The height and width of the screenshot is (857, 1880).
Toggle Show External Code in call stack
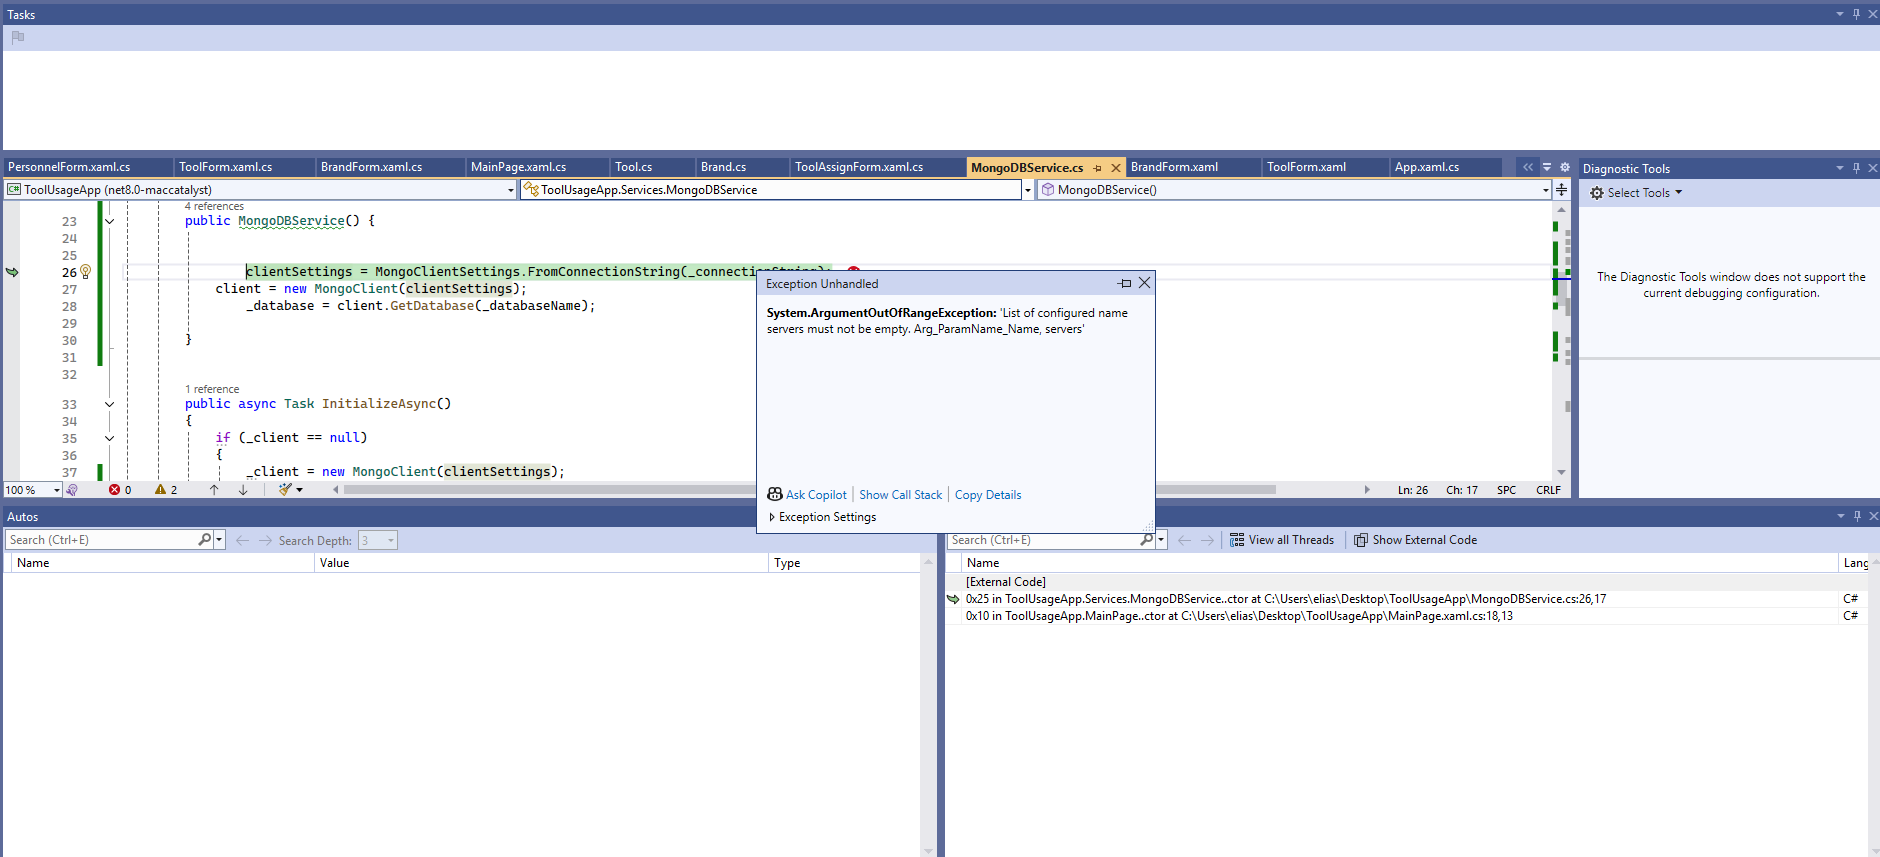click(x=1415, y=540)
